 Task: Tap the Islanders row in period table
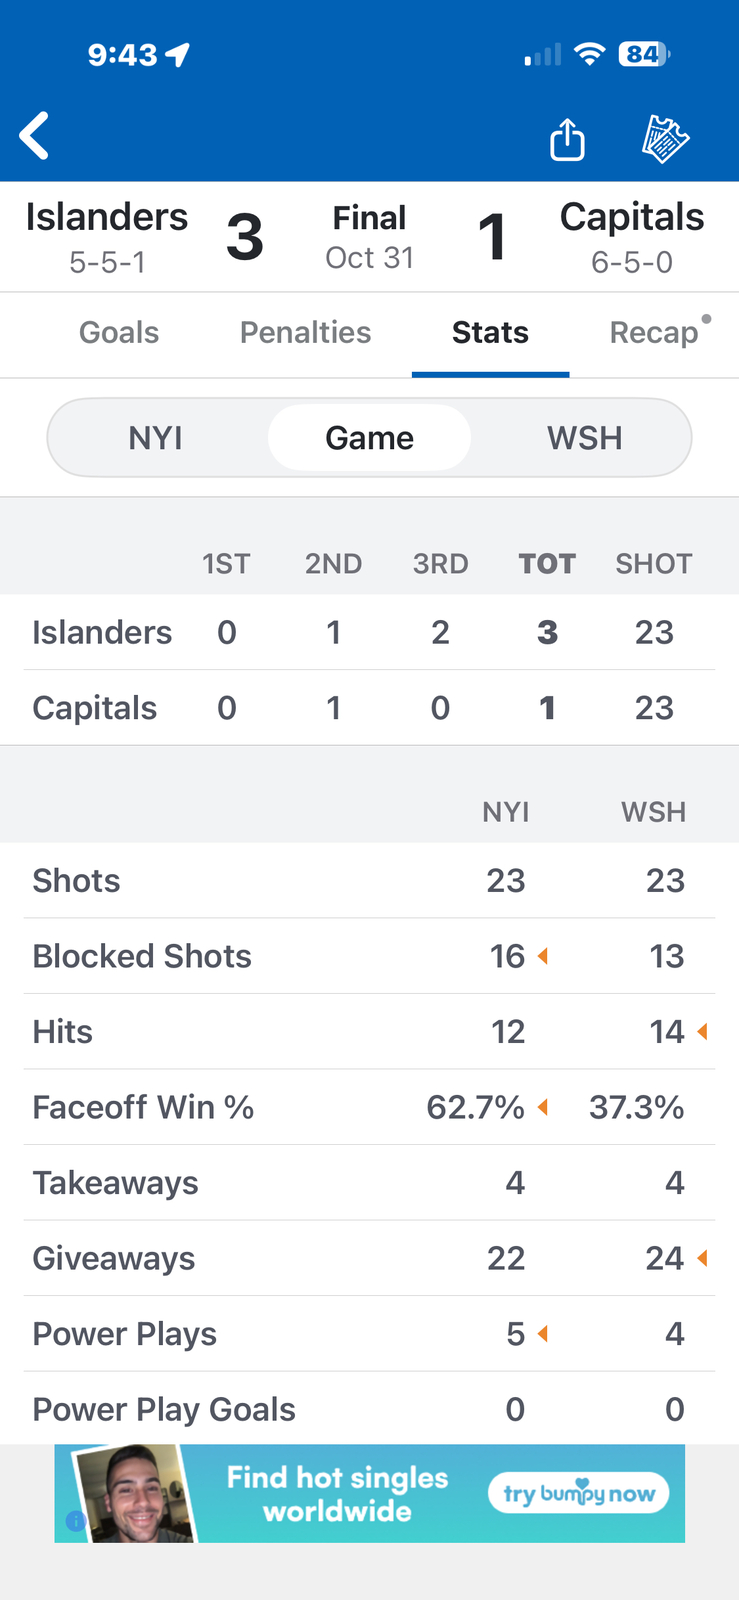(102, 633)
